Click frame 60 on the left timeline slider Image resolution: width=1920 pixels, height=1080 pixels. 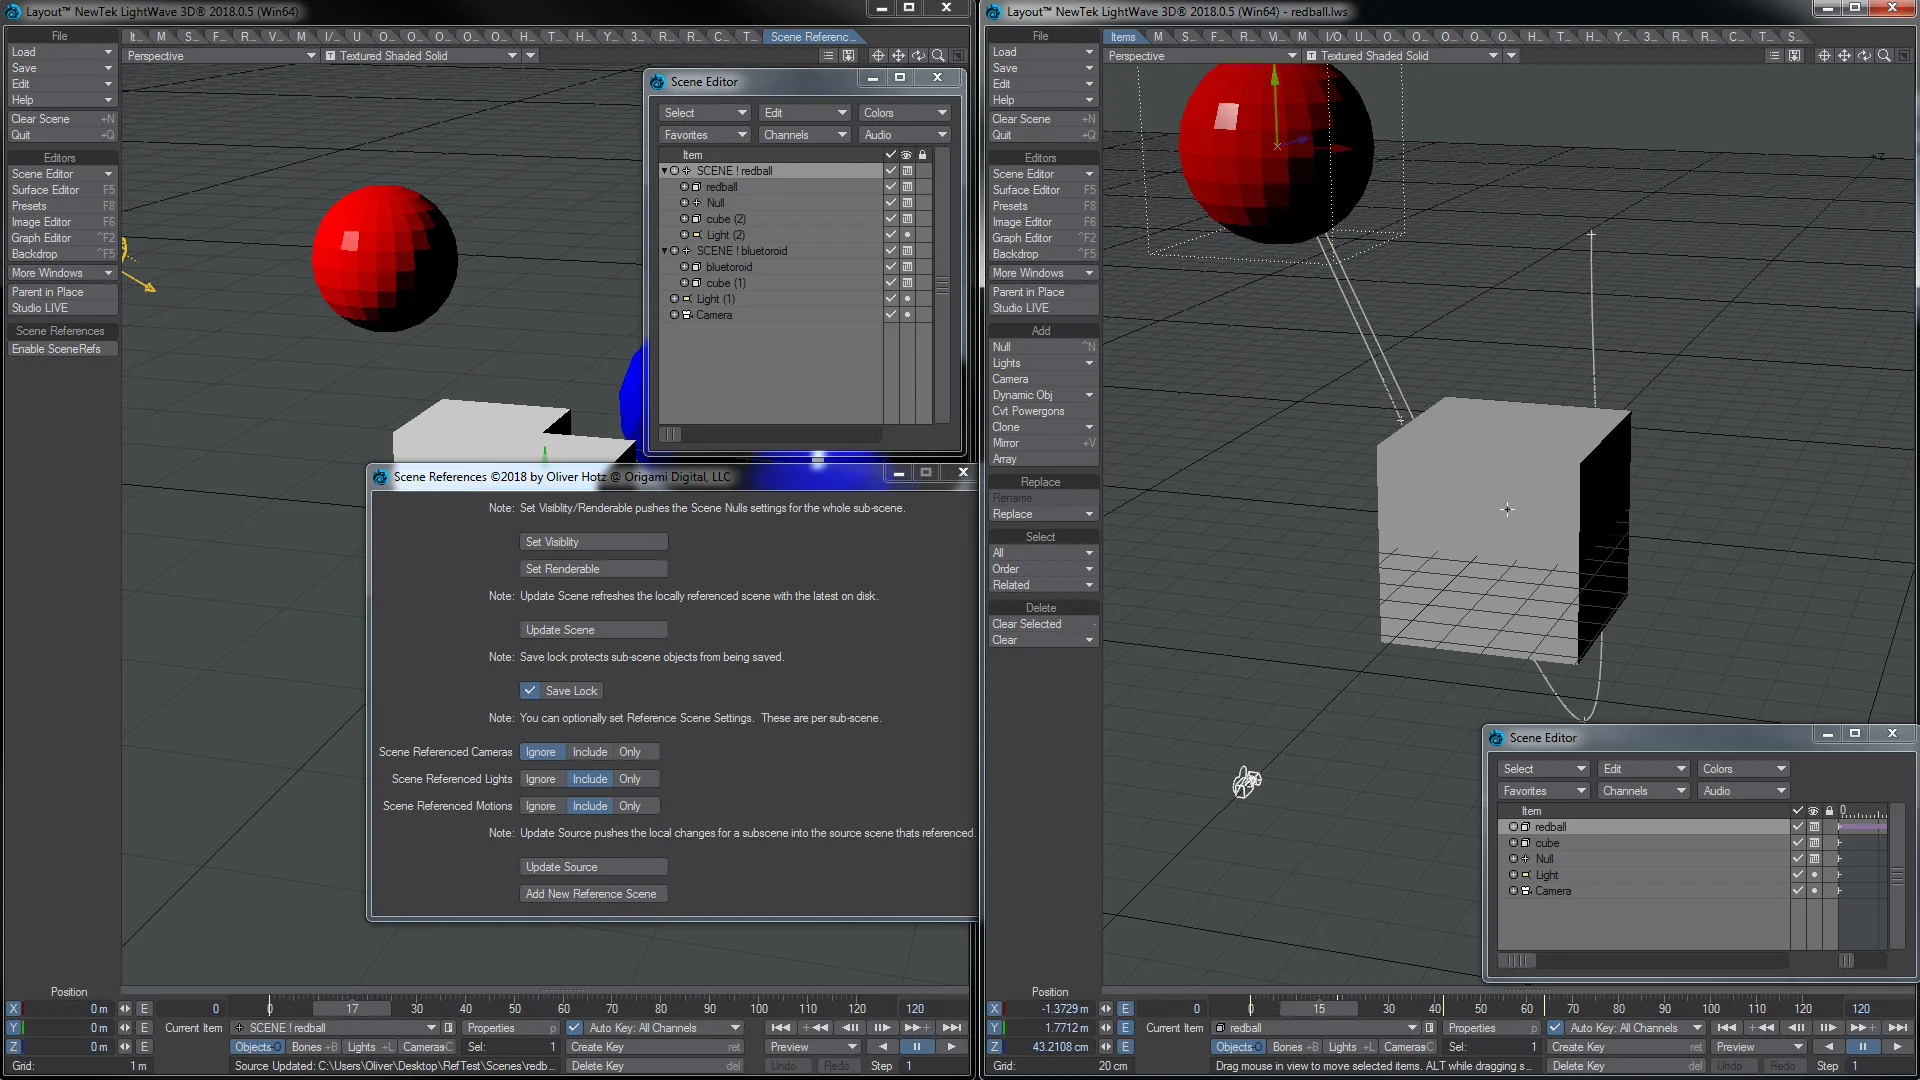click(564, 1009)
